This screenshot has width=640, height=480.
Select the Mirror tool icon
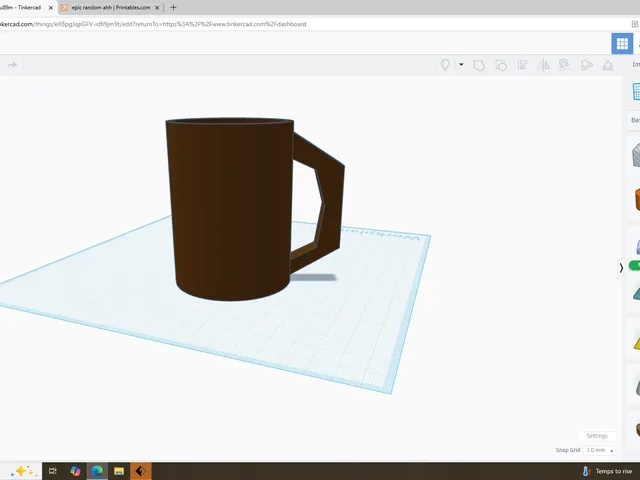[x=543, y=65]
